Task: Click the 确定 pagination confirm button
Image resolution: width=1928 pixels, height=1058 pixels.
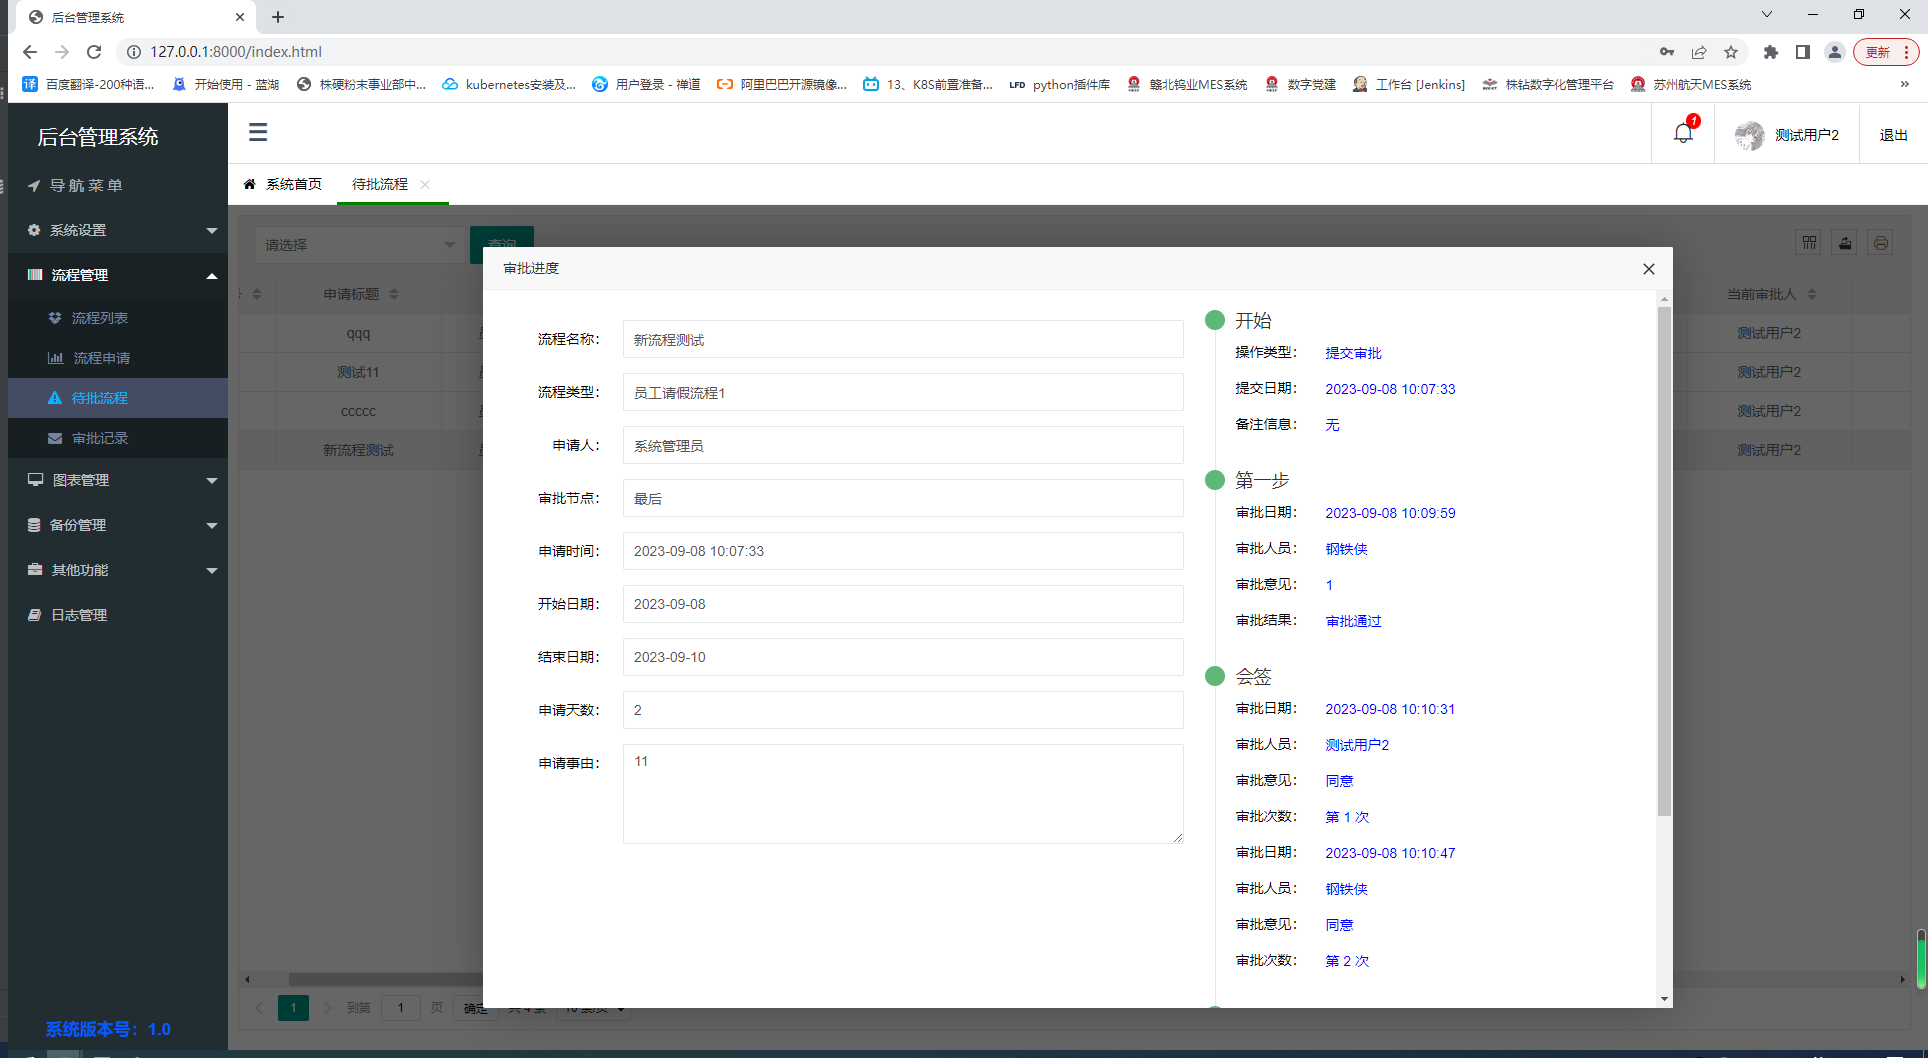Action: tap(475, 1008)
